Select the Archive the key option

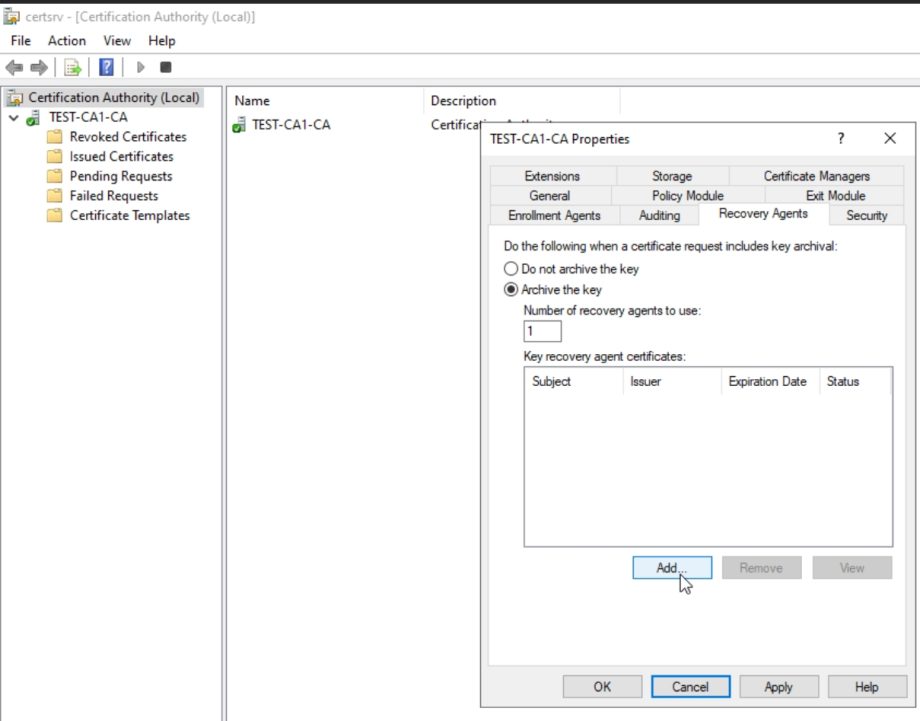[x=511, y=289]
